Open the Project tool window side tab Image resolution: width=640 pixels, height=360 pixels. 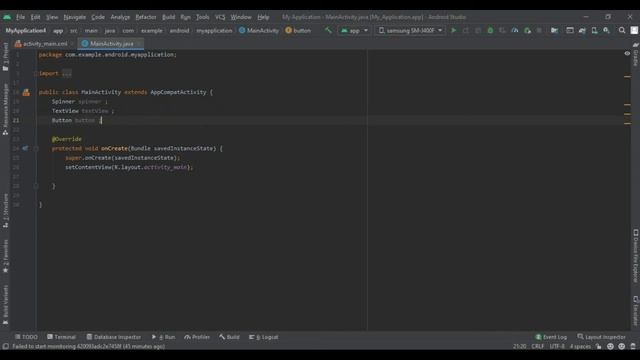point(5,56)
